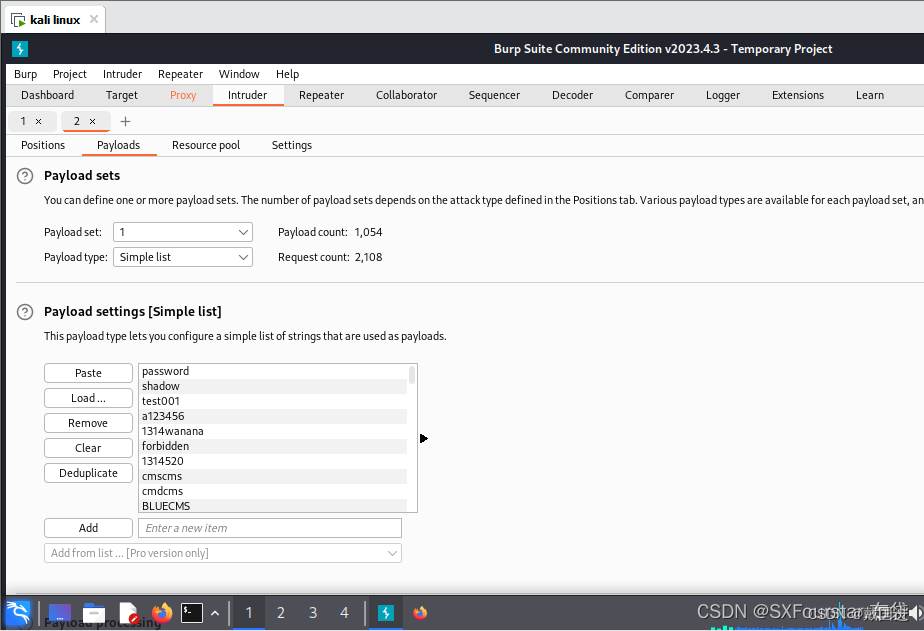Open the Intruder menu in menu bar

click(122, 74)
